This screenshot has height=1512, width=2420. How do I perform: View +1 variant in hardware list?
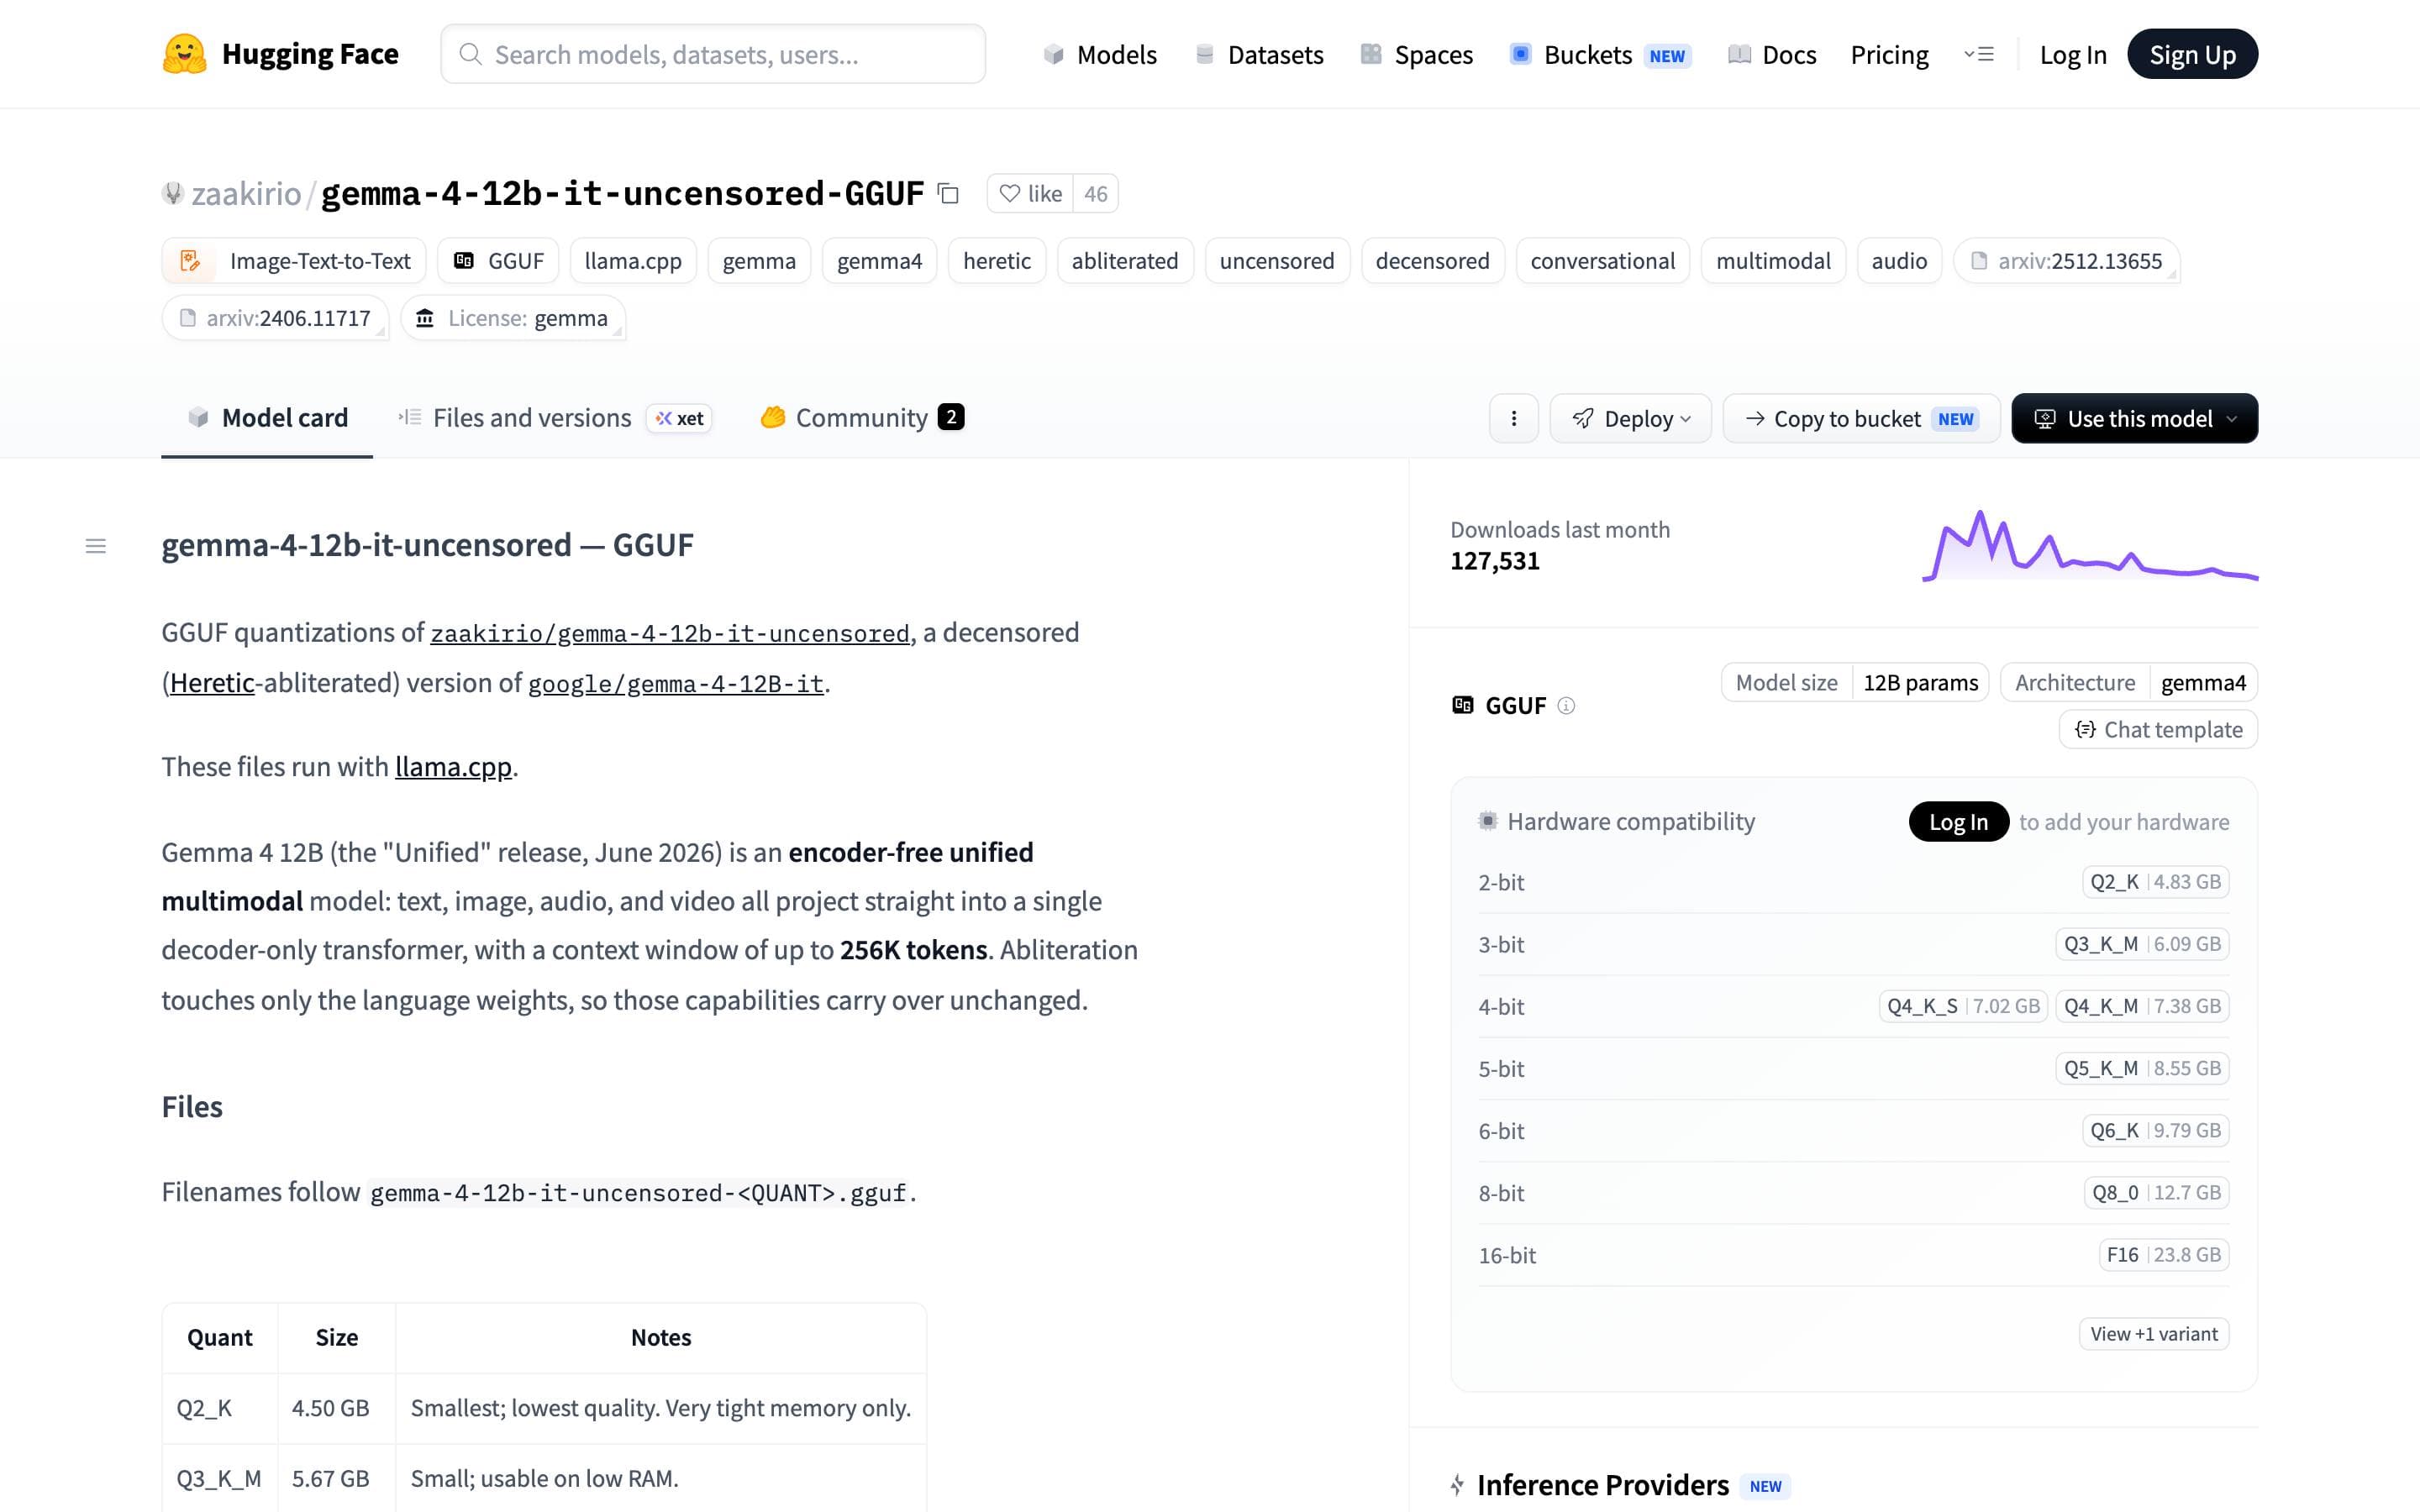click(2154, 1334)
